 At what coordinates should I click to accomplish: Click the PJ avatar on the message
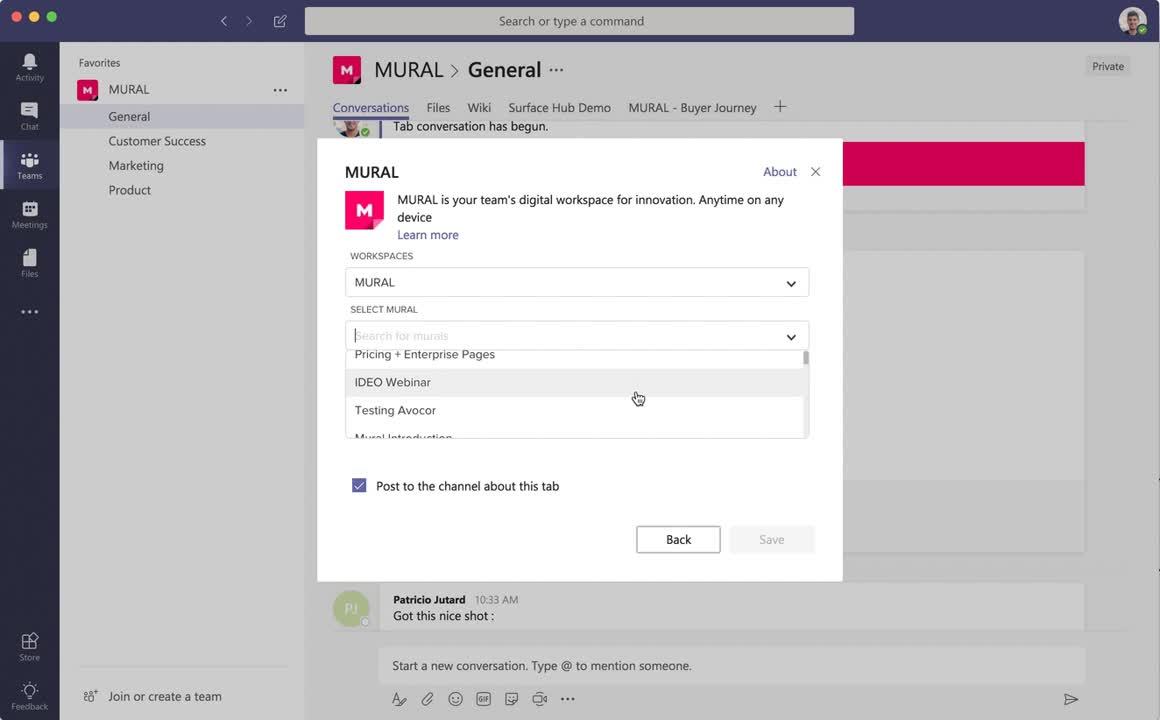(351, 608)
